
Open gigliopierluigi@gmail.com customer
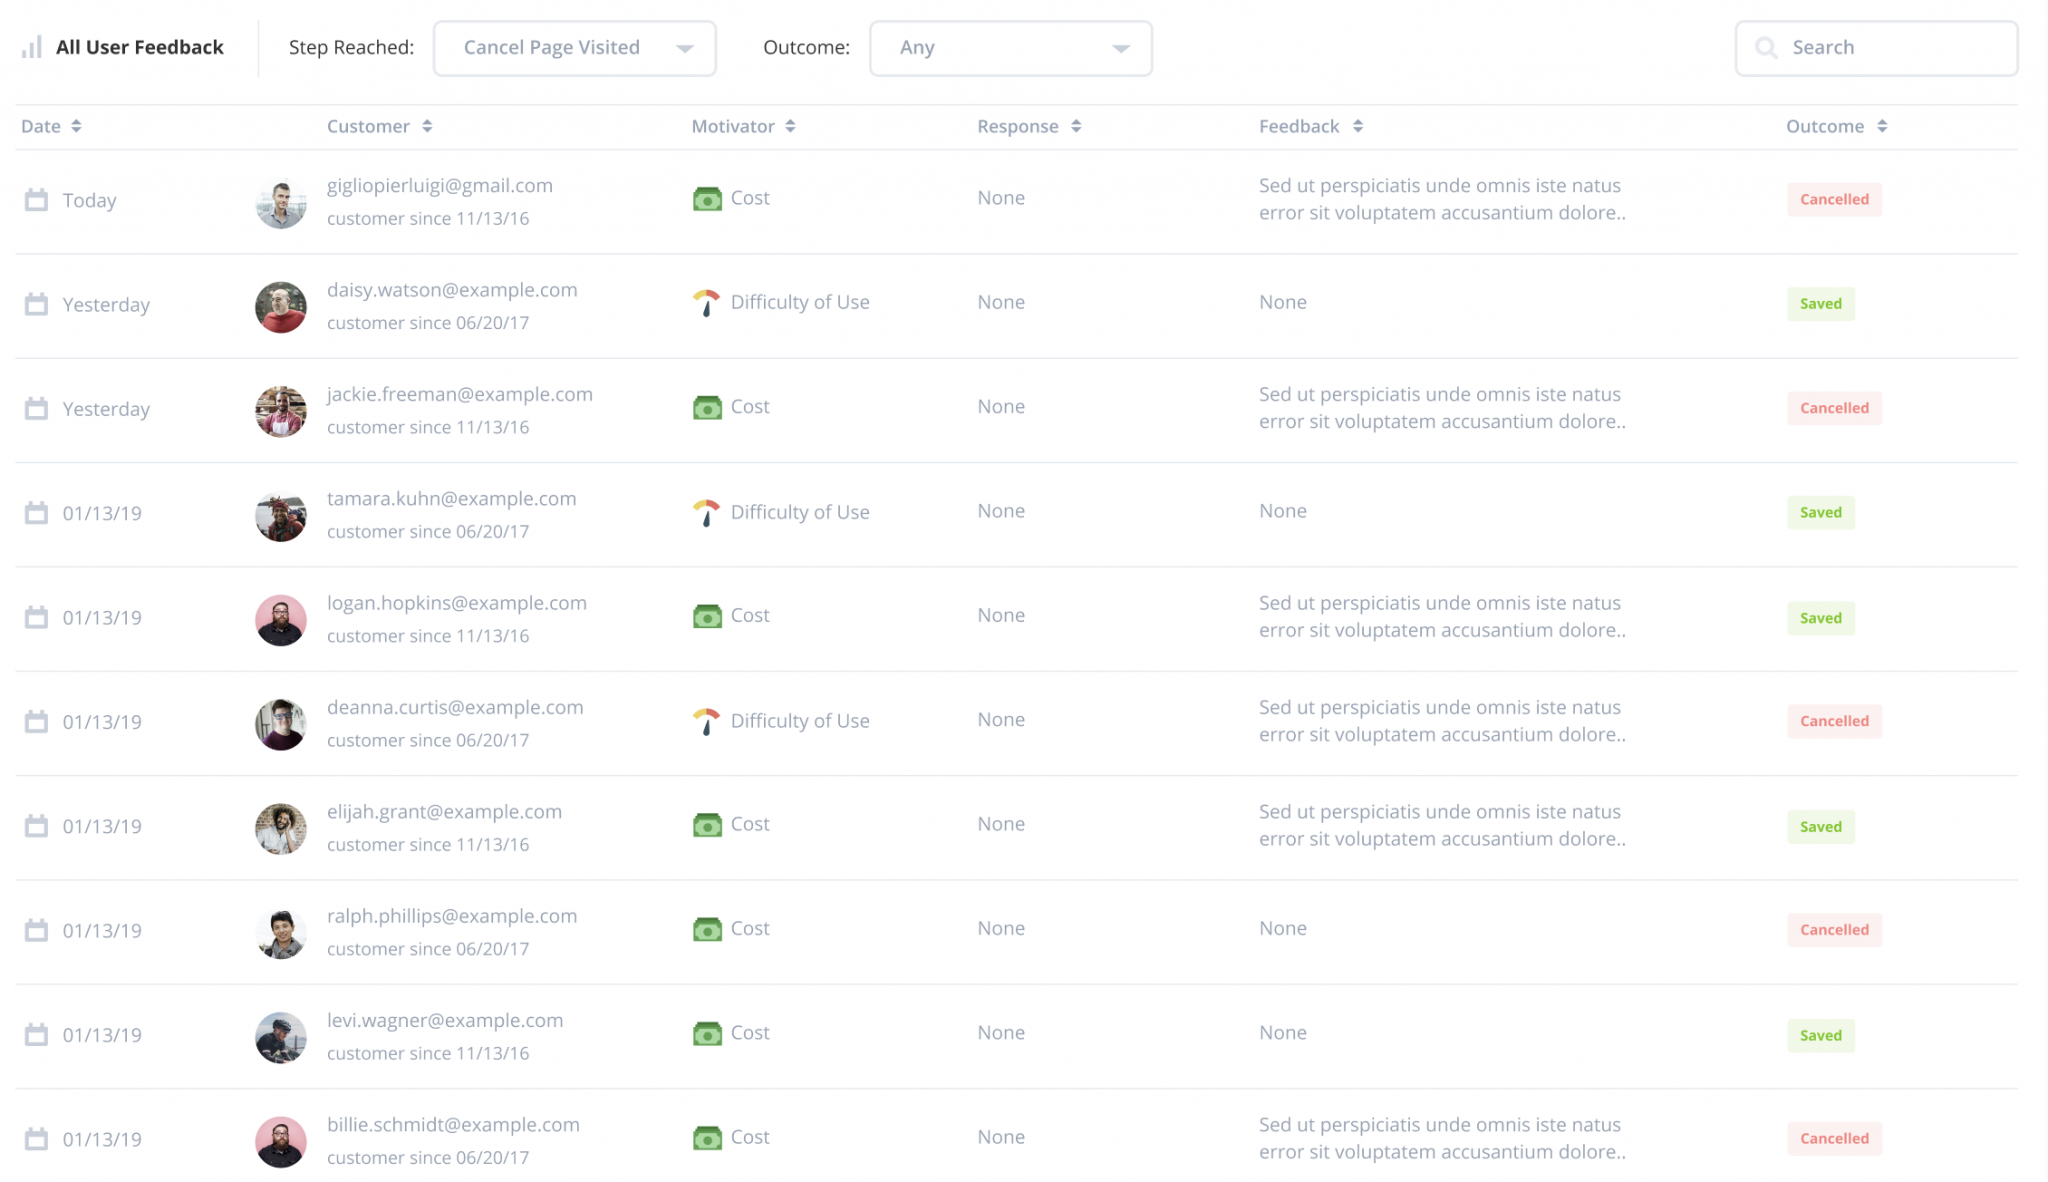point(440,185)
